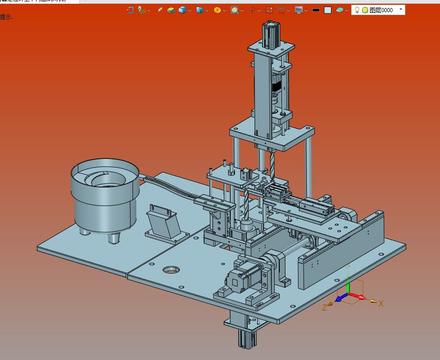Open the layer 0000 dropdown arrow
440x360 pixels.
tap(401, 9)
